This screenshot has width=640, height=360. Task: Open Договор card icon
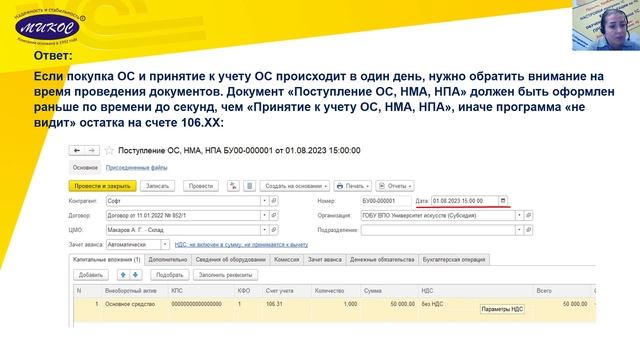tap(274, 215)
